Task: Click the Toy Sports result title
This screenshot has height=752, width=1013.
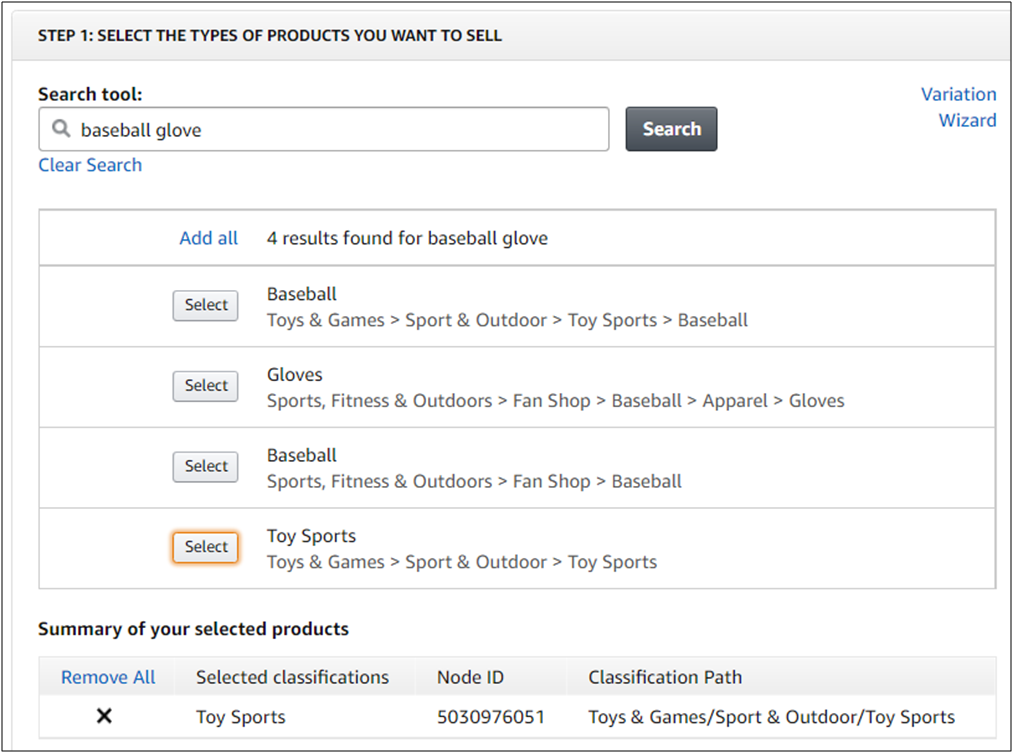Action: [311, 536]
